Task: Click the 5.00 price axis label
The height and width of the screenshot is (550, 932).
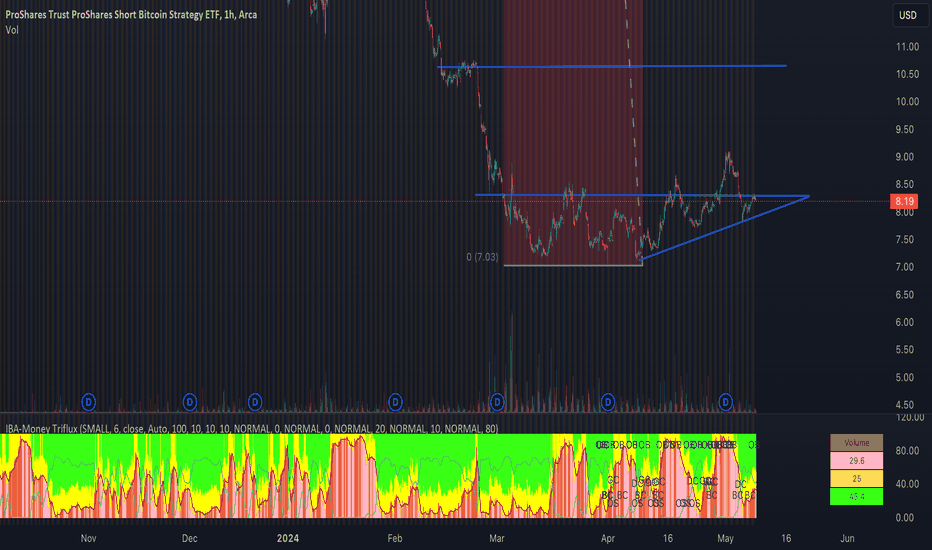Action: point(905,378)
